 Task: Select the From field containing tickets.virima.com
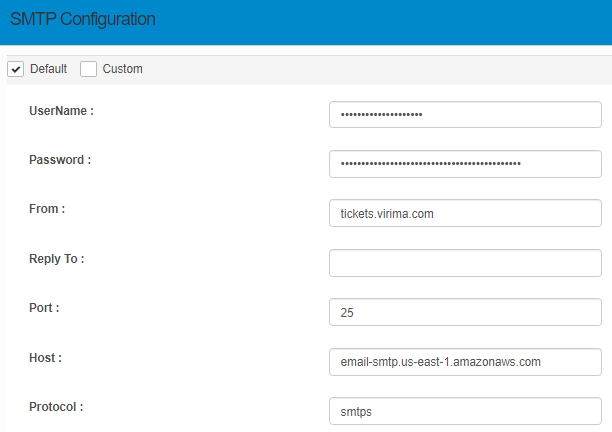[x=465, y=214]
